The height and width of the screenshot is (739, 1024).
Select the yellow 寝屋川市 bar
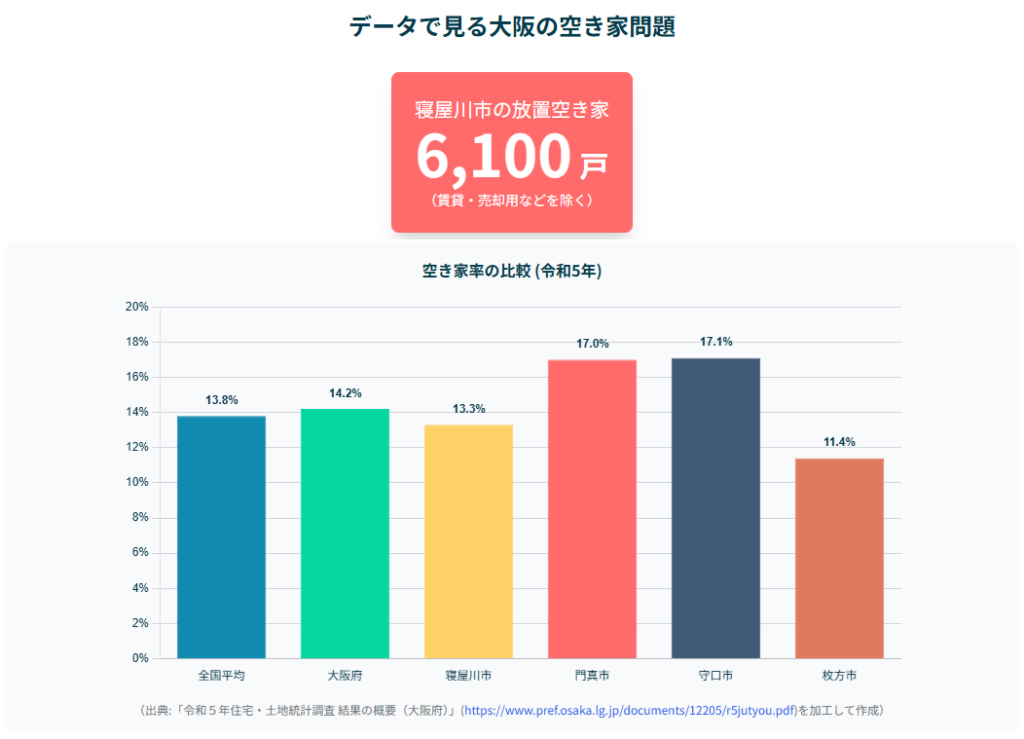pos(468,541)
